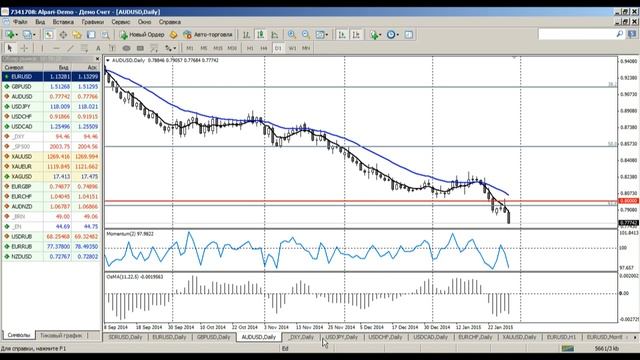Select the horizontal line drawing tool
Viewport: 640px width, 360px height.
(x=56, y=48)
